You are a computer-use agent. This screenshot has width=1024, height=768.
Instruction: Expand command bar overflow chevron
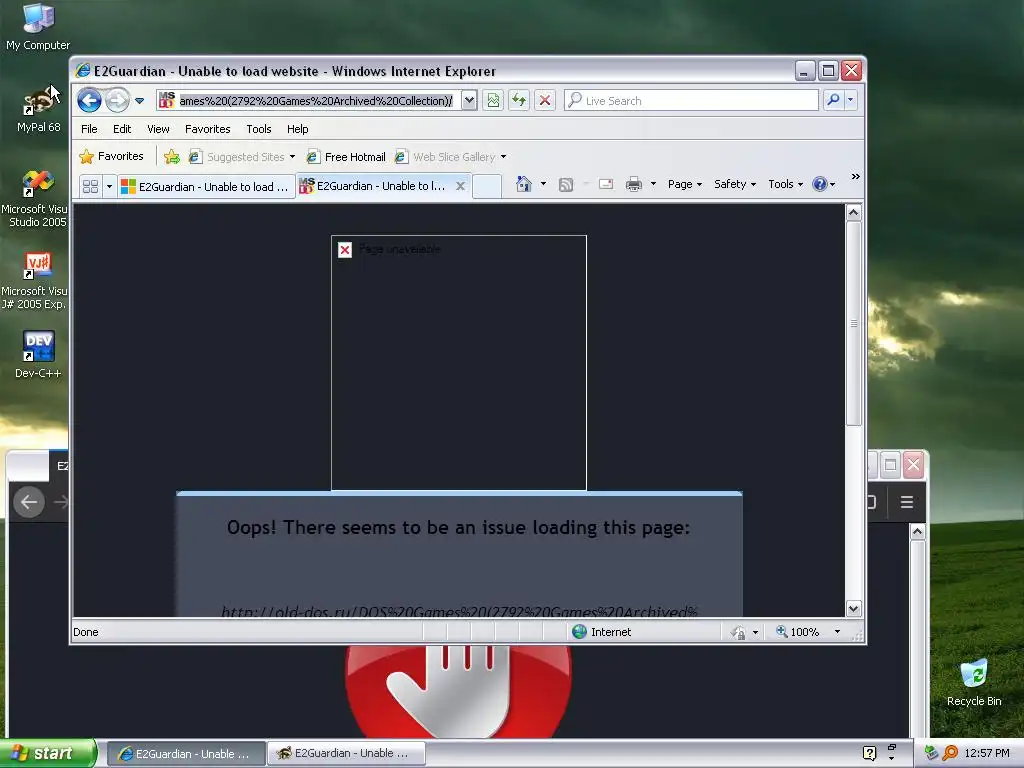(x=856, y=177)
